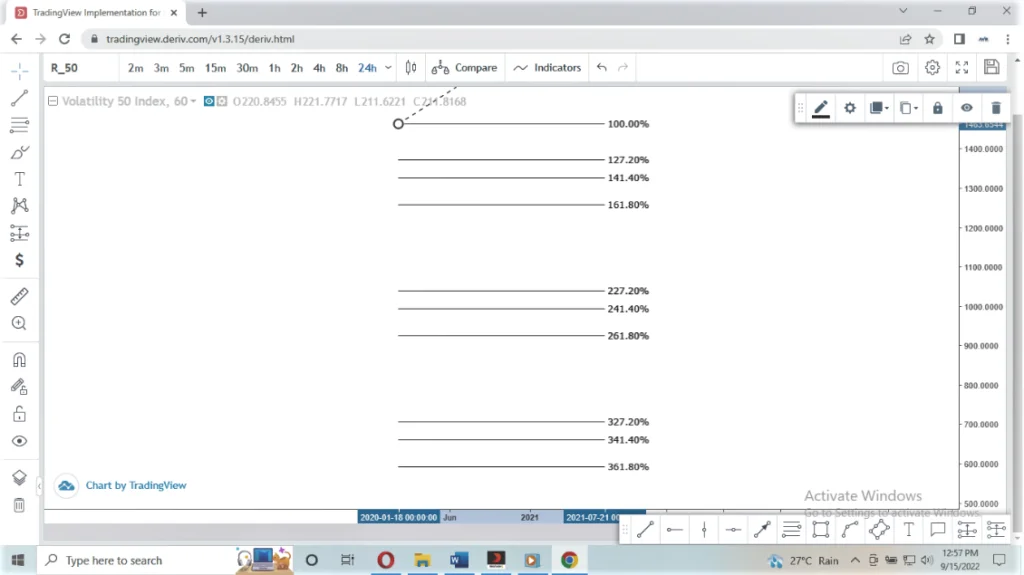This screenshot has width=1024, height=575.
Task: Open the prediction and measurement tools
Action: pyautogui.click(x=20, y=233)
